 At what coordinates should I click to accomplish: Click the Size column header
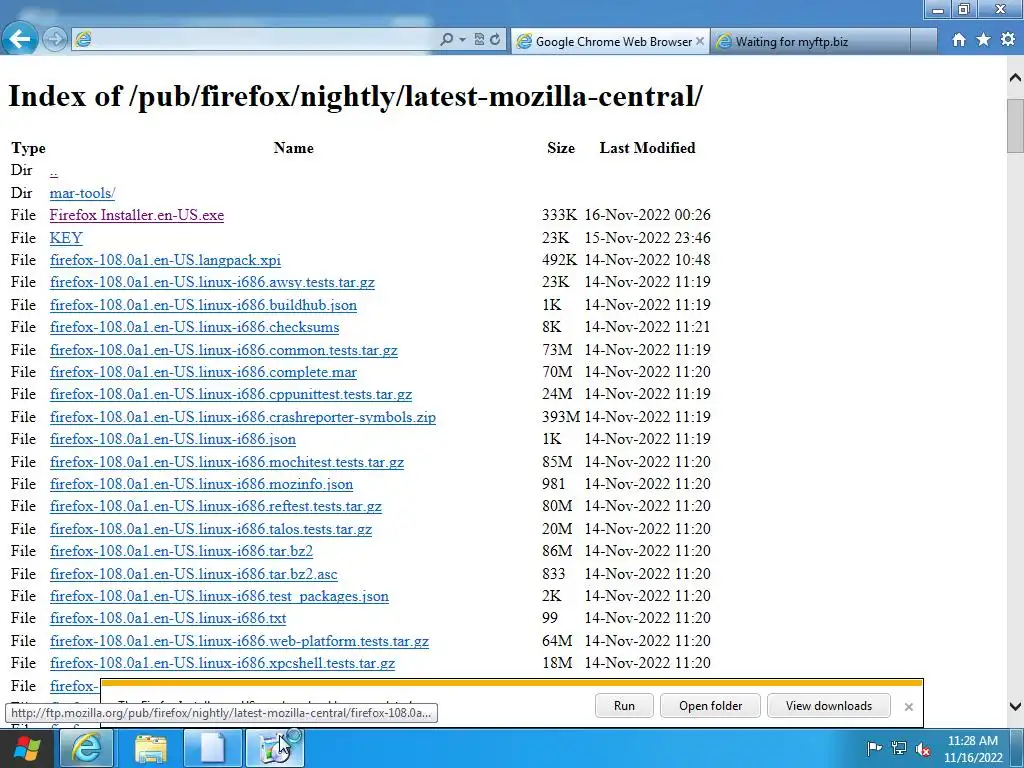tap(561, 148)
